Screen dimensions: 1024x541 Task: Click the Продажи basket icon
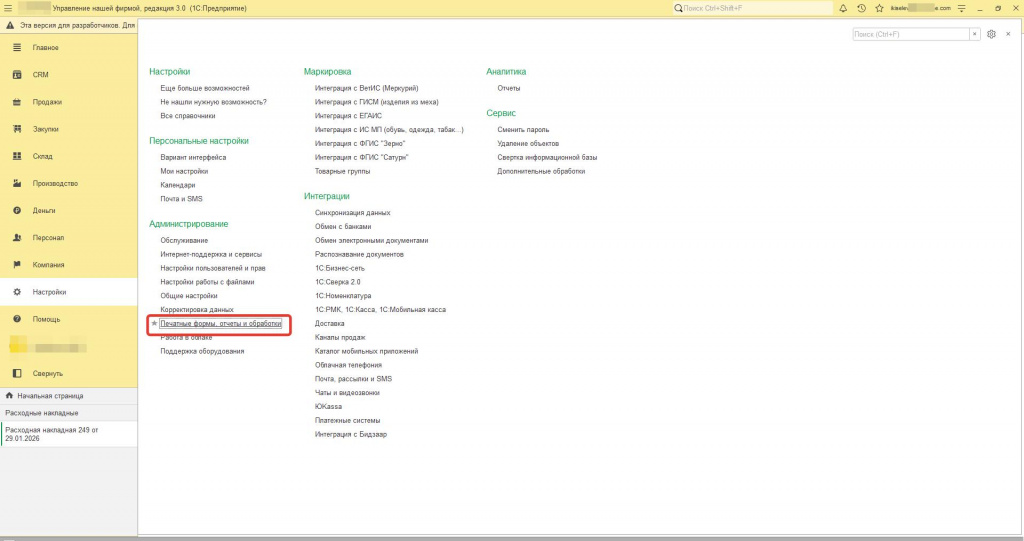[17, 102]
